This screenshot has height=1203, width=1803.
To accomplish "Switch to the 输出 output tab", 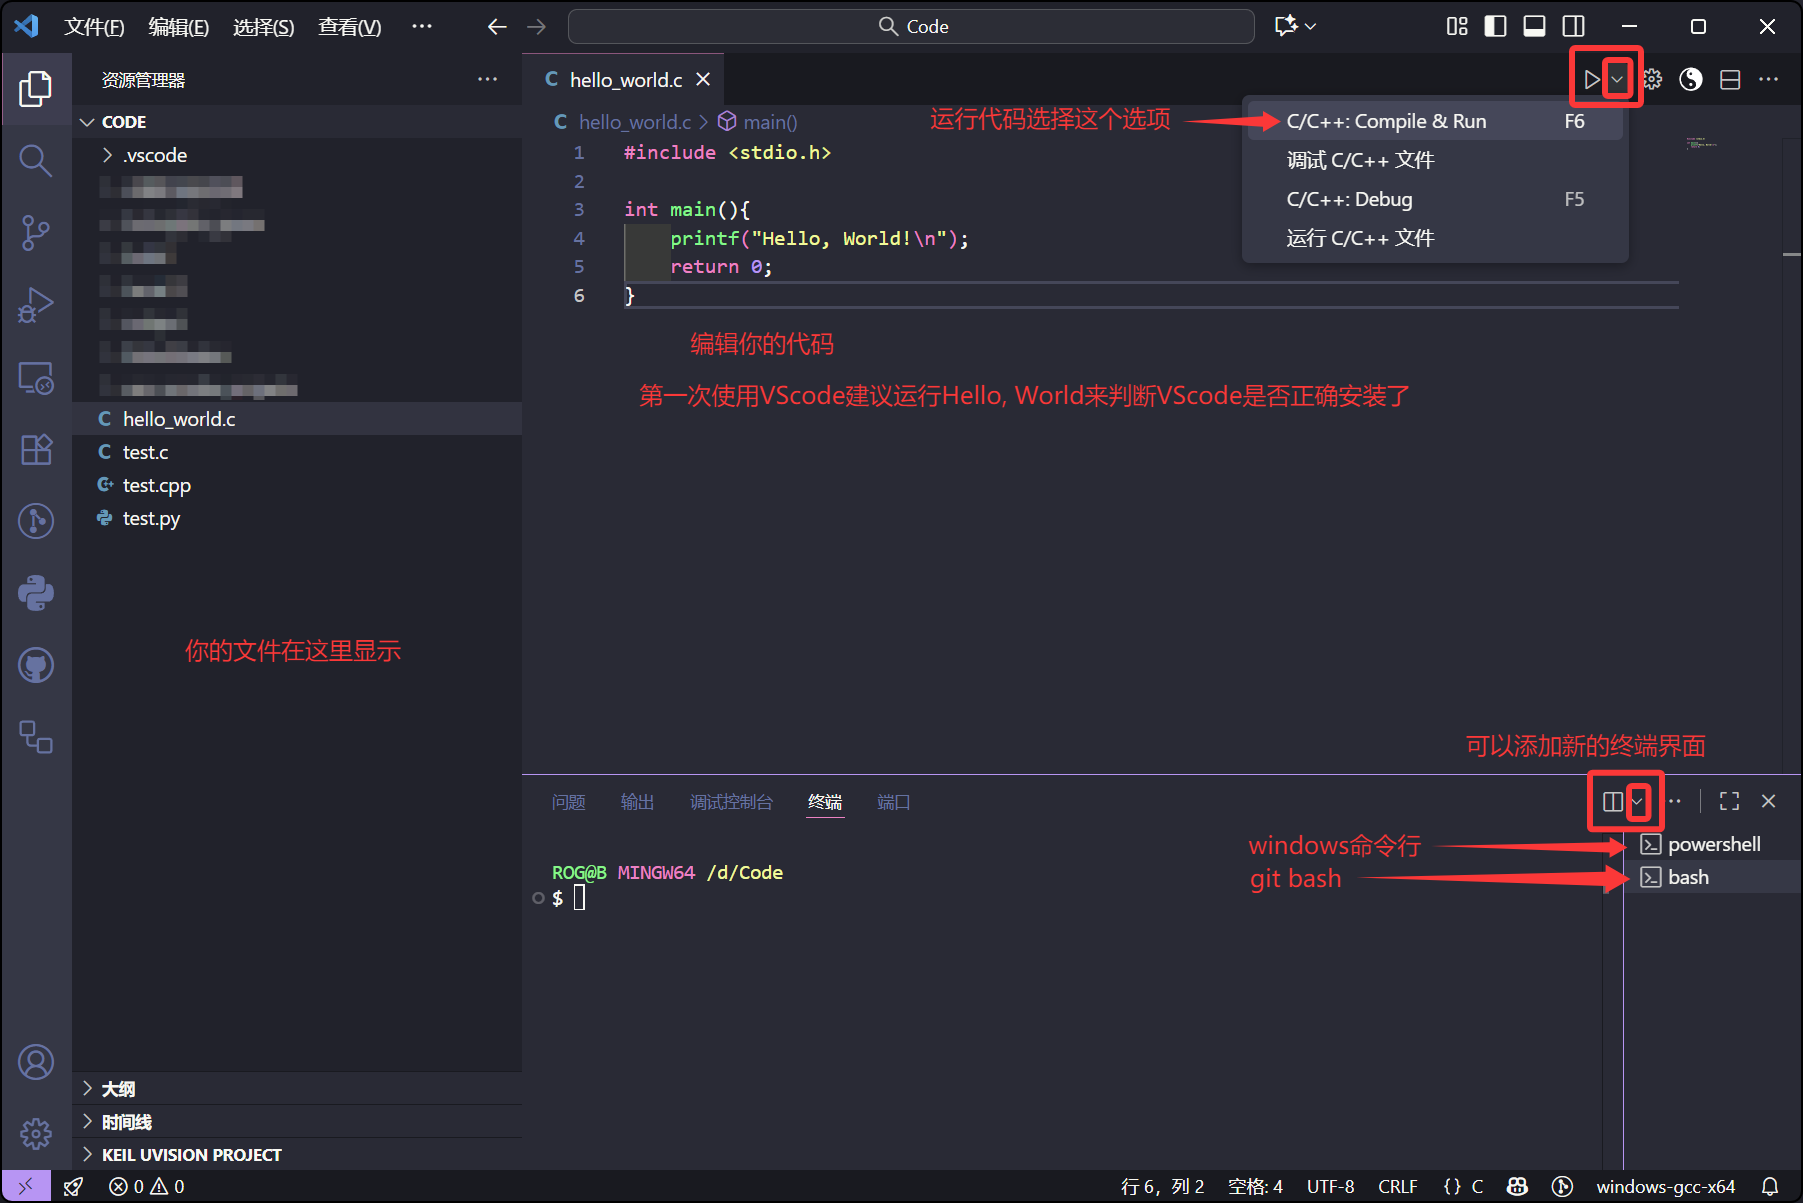I will [637, 802].
